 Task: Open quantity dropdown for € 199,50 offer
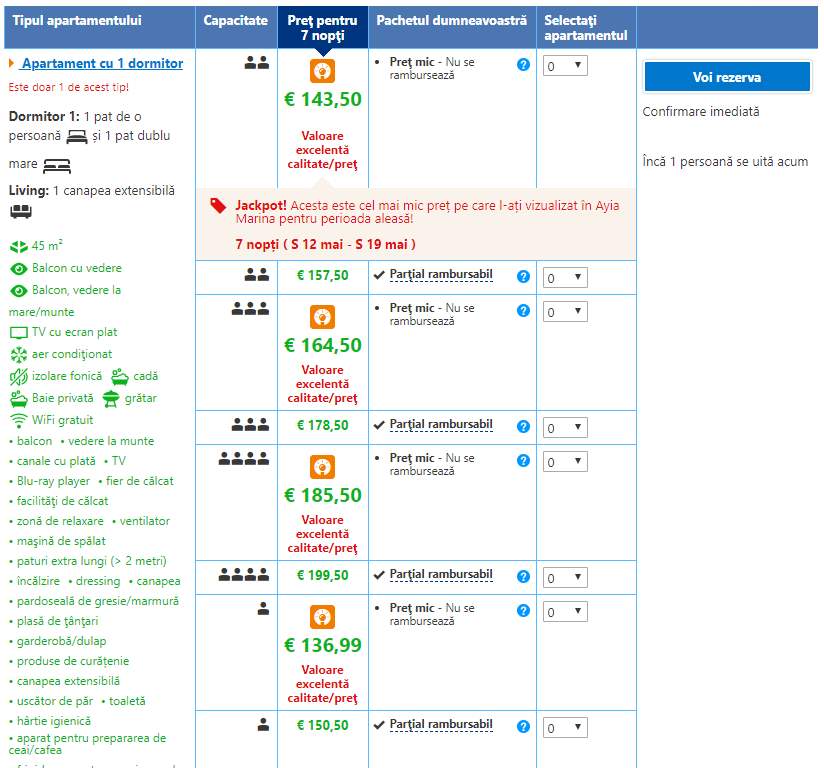tap(565, 578)
